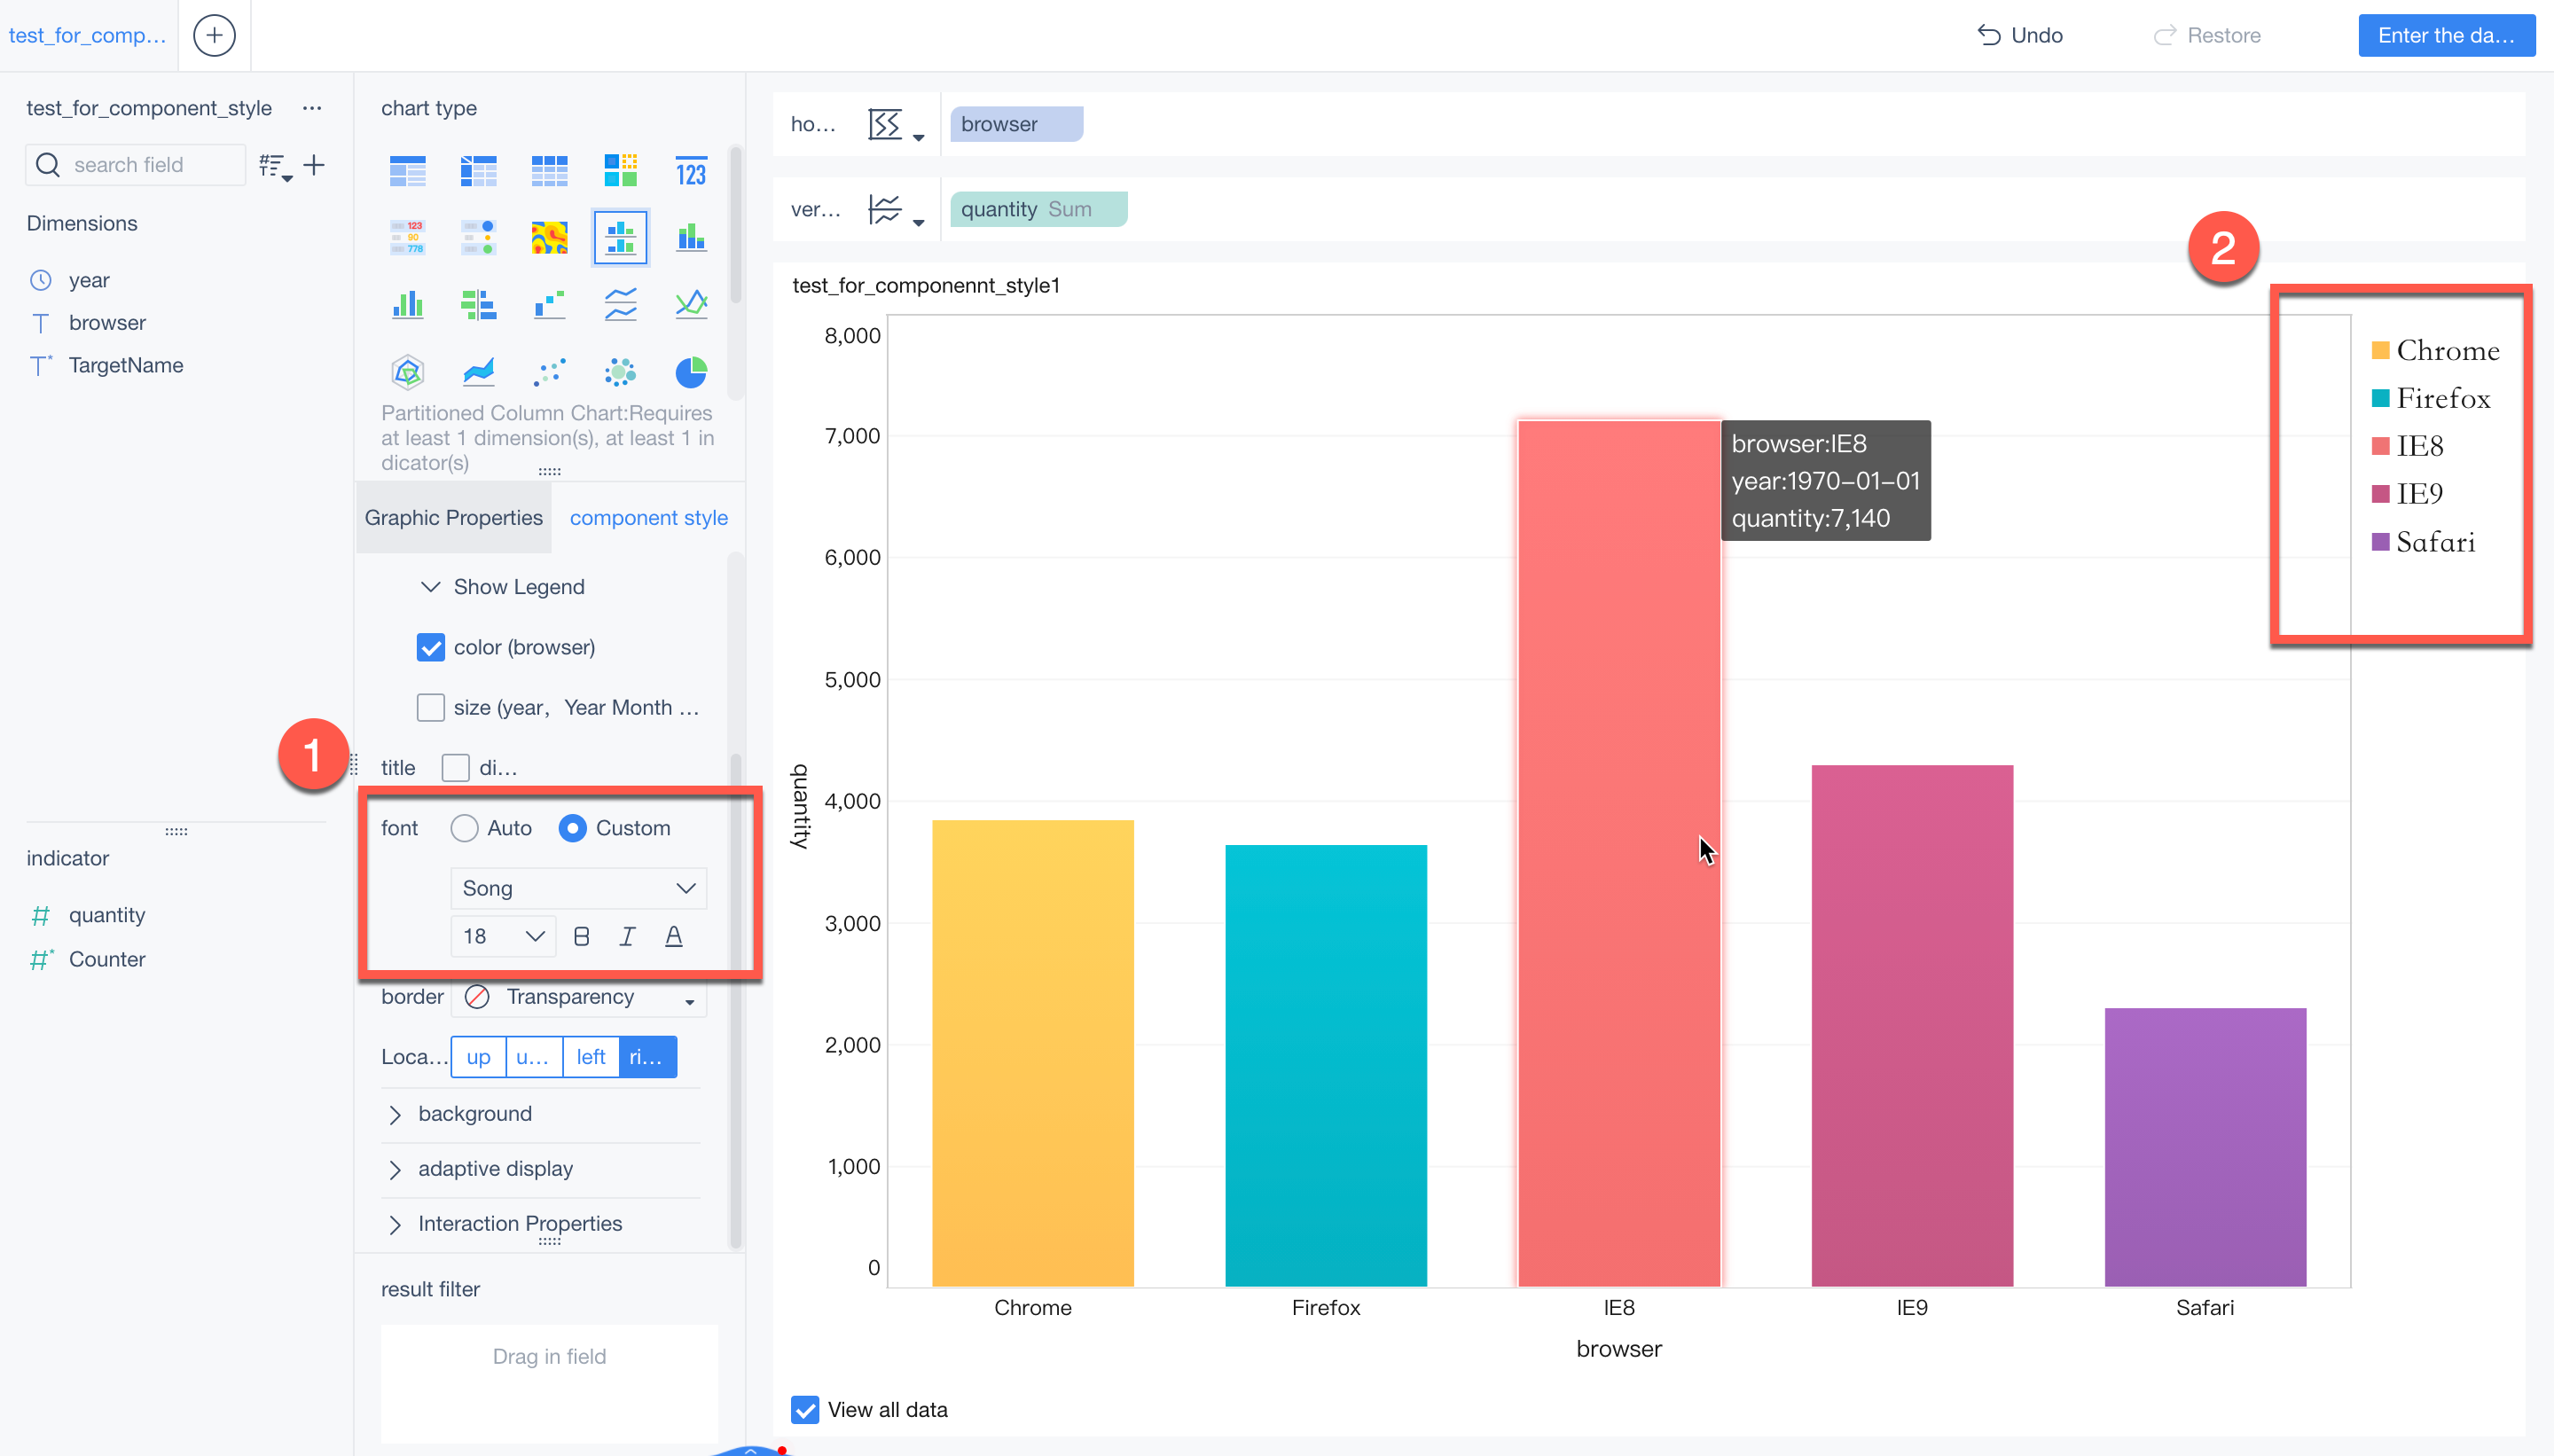The image size is (2554, 1456).
Task: Click into the search field box
Action: tap(135, 165)
